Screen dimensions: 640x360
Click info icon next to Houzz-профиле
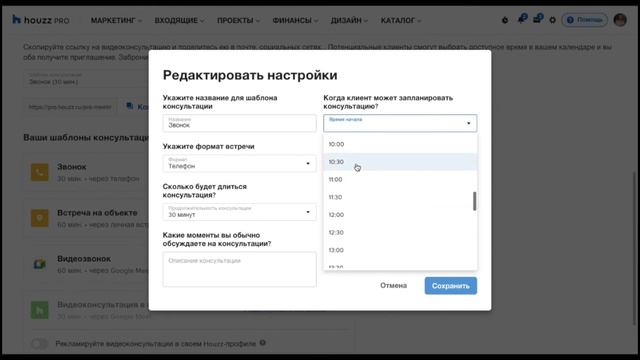[263, 343]
